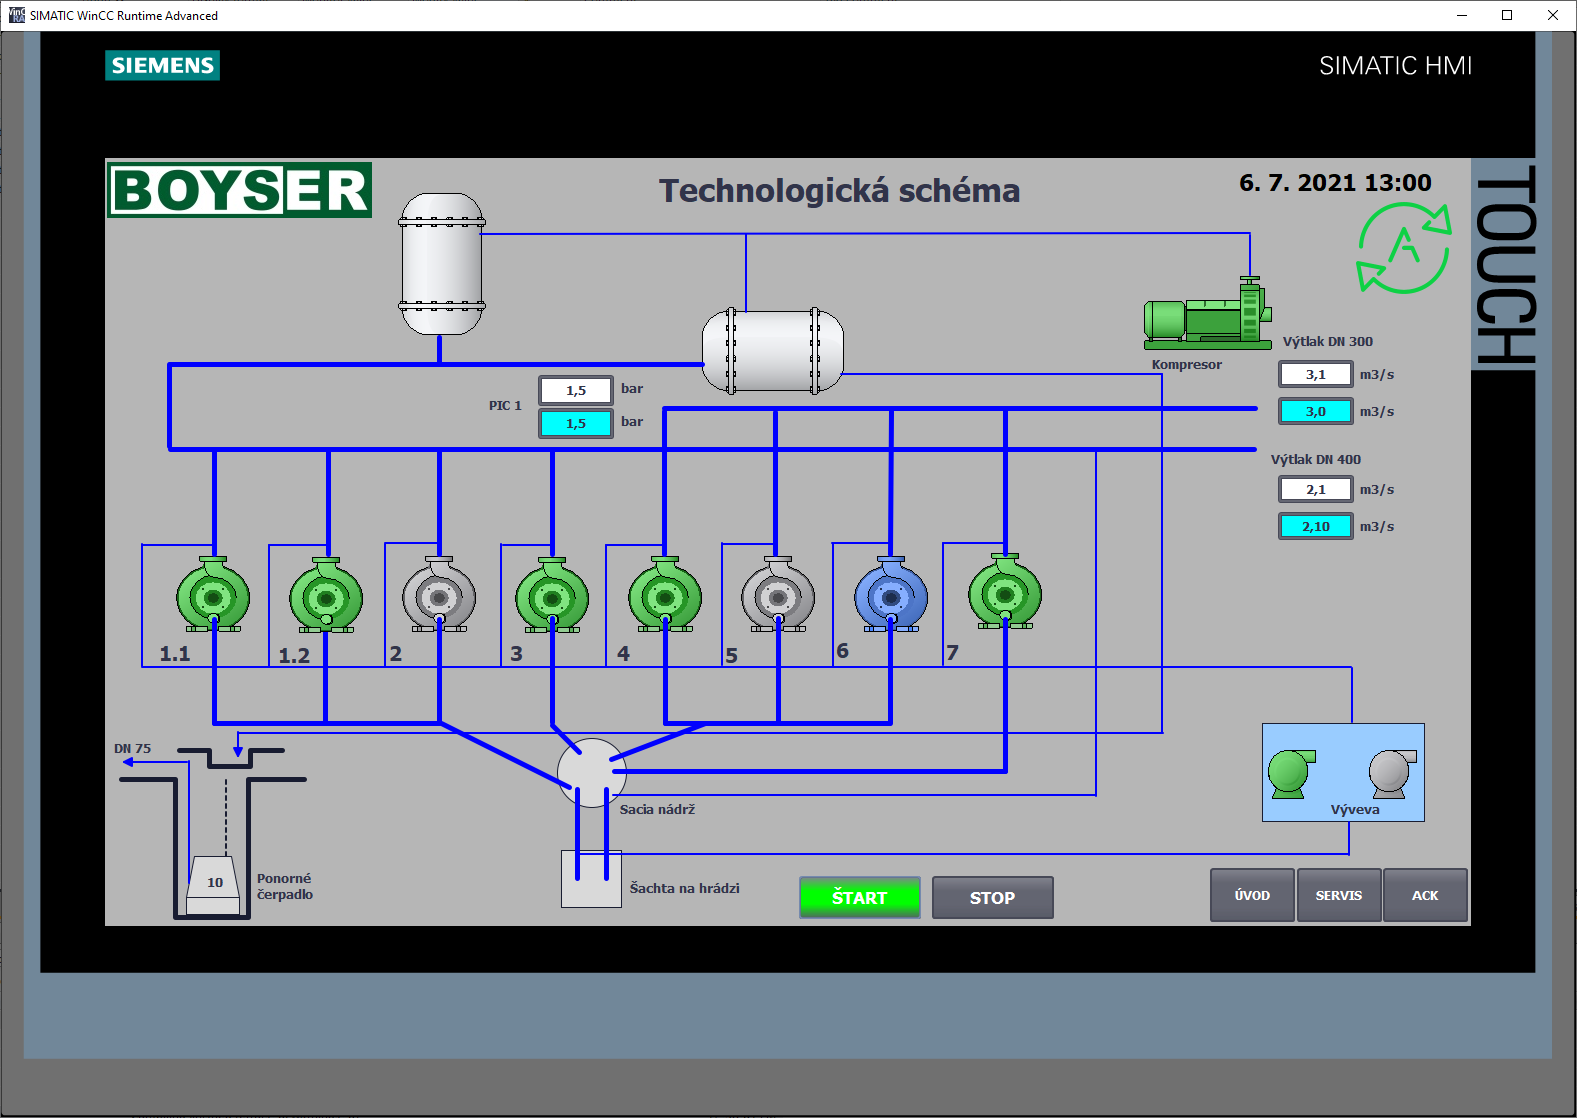Click Výtlak DN 400 cyan value 2,10
This screenshot has width=1577, height=1118.
(x=1316, y=526)
